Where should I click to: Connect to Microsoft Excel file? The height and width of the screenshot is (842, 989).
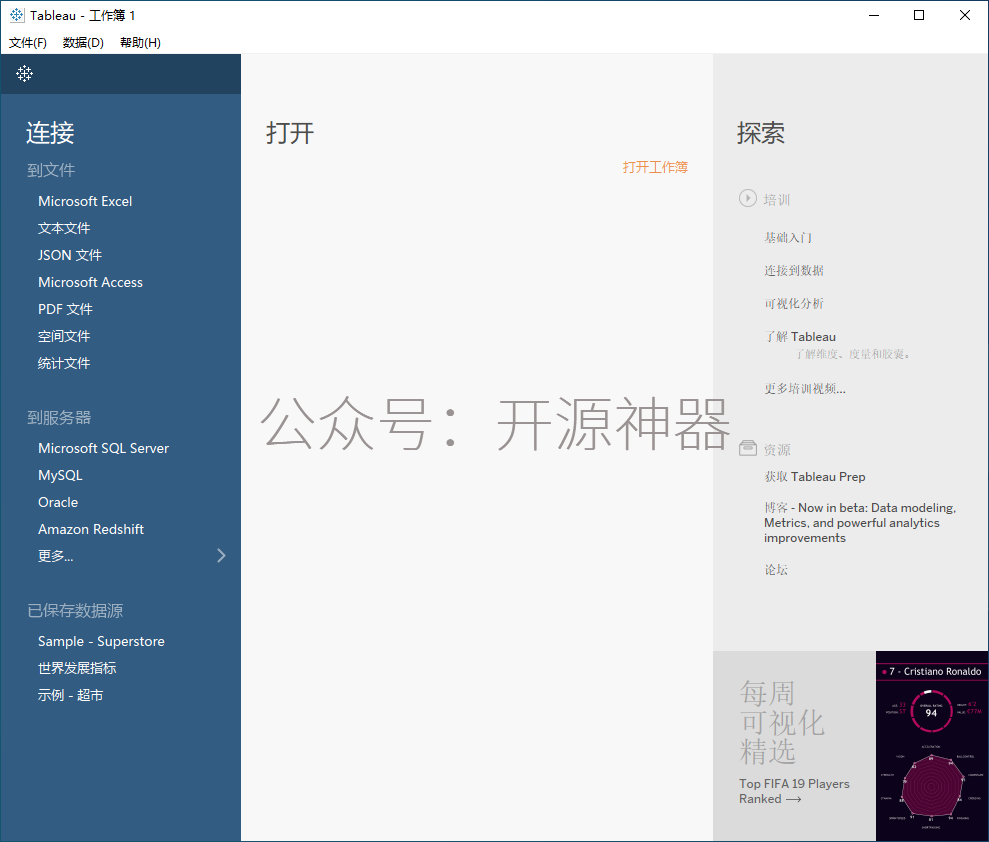coord(85,201)
